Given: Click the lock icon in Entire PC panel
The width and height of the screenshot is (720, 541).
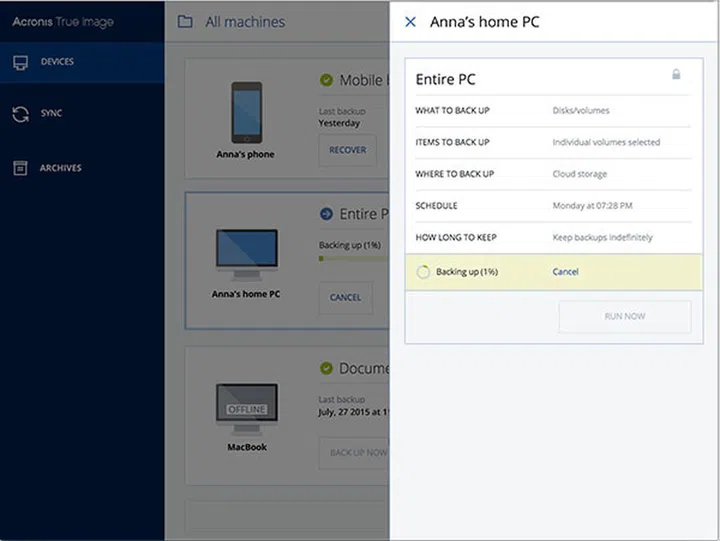Looking at the screenshot, I should [676, 75].
